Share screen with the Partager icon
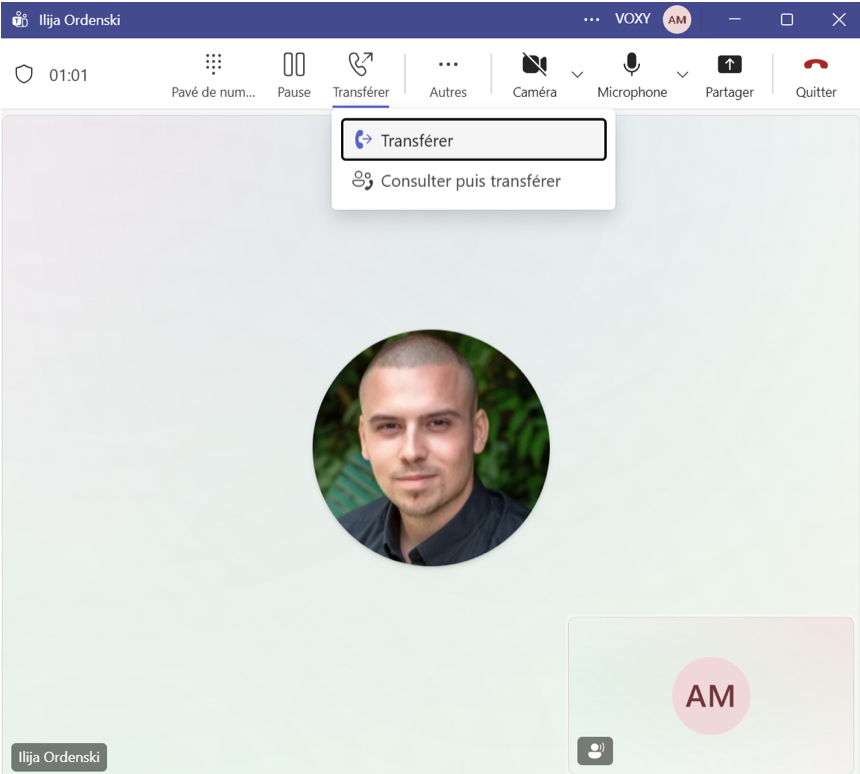This screenshot has height=774, width=860. pyautogui.click(x=729, y=75)
